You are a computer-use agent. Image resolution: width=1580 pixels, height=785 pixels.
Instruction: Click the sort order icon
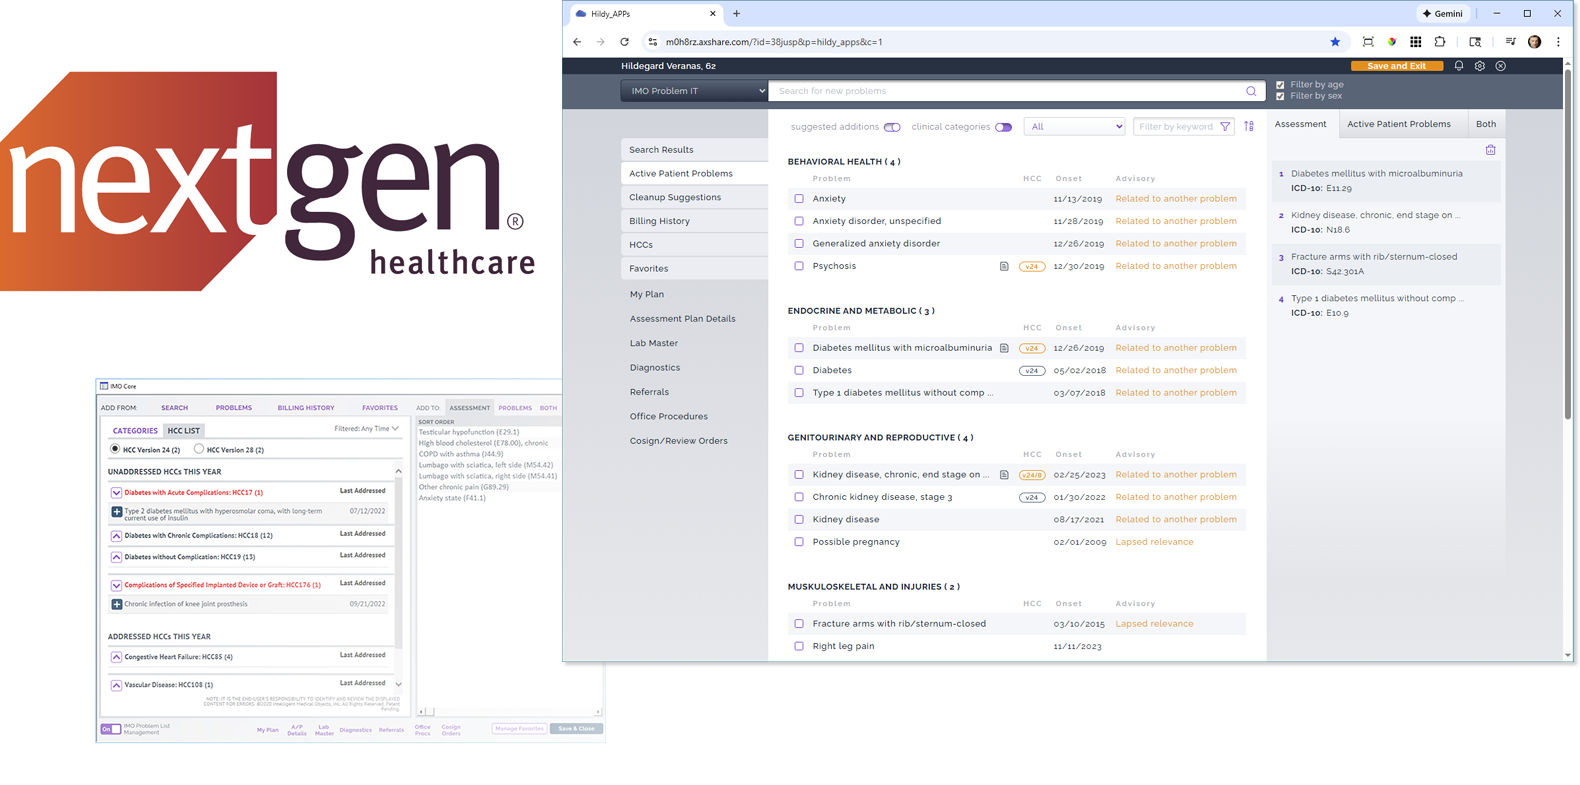coord(1249,127)
